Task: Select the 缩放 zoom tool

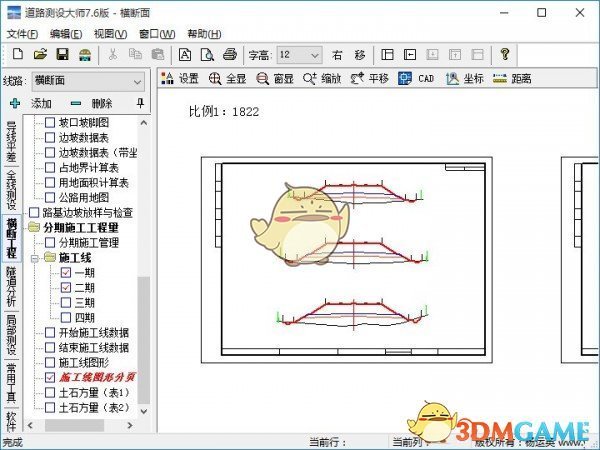Action: click(x=322, y=78)
